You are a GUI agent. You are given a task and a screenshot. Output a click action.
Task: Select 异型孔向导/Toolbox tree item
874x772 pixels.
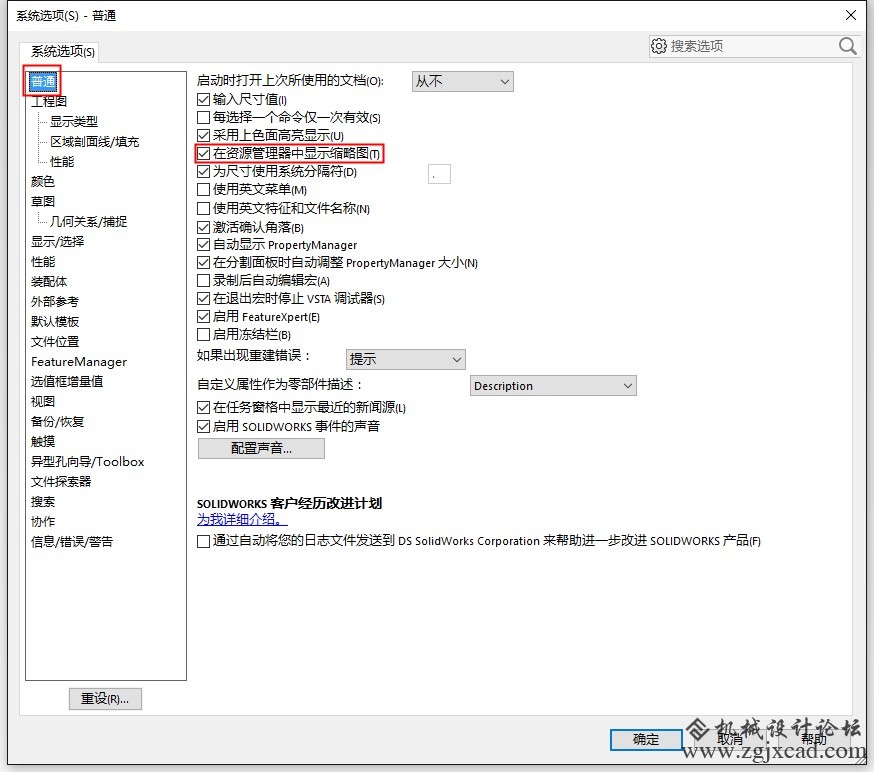coord(88,462)
